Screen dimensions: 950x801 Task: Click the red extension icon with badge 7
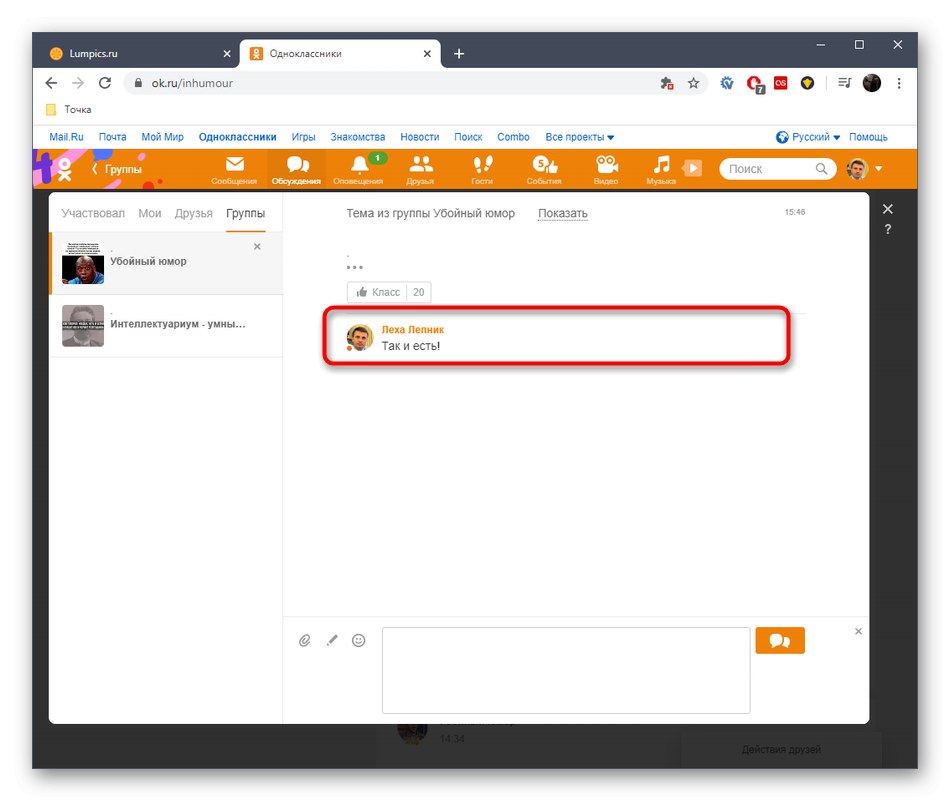[x=755, y=84]
